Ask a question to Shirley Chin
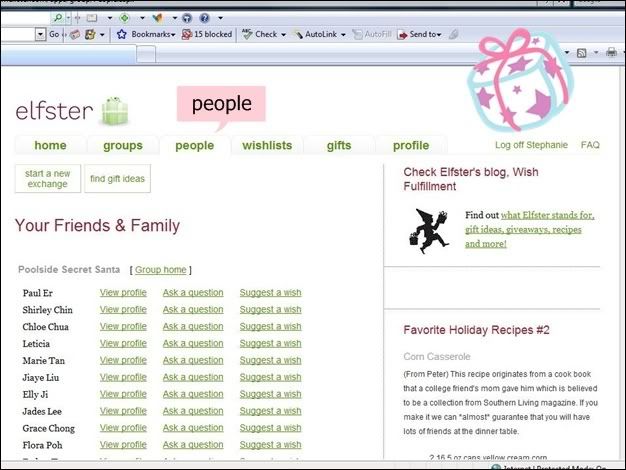 (x=193, y=309)
